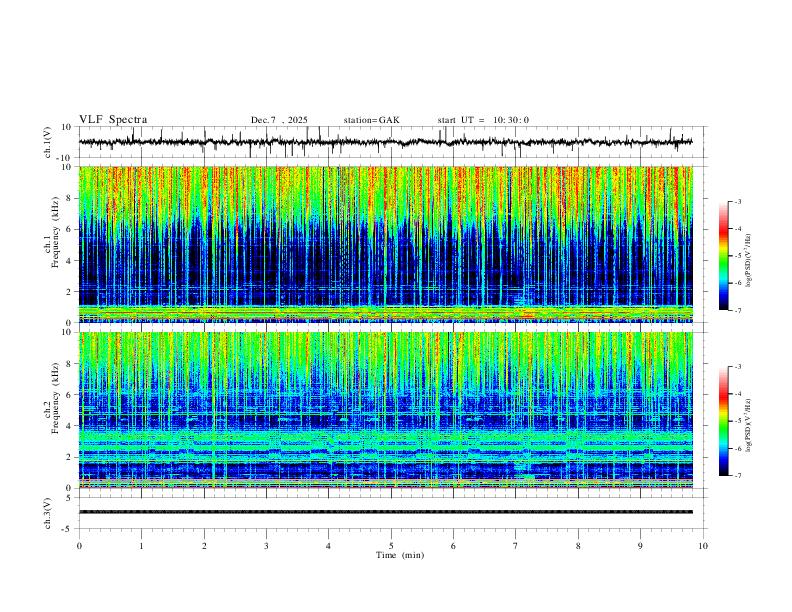This screenshot has width=792, height=612.
Task: Click time axis tick label "7"
Action: 516,546
